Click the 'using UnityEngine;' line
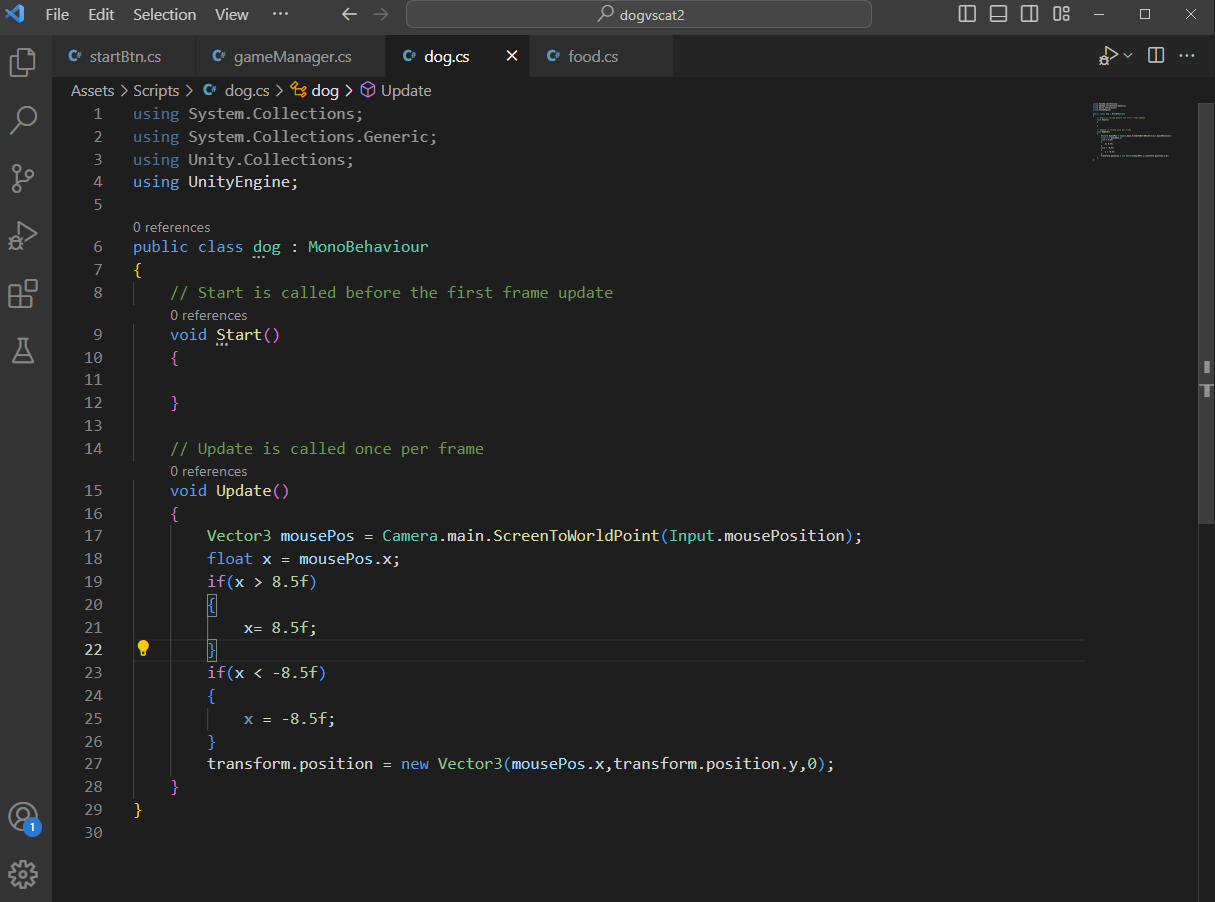Screen dimensions: 1215x902 tap(216, 182)
